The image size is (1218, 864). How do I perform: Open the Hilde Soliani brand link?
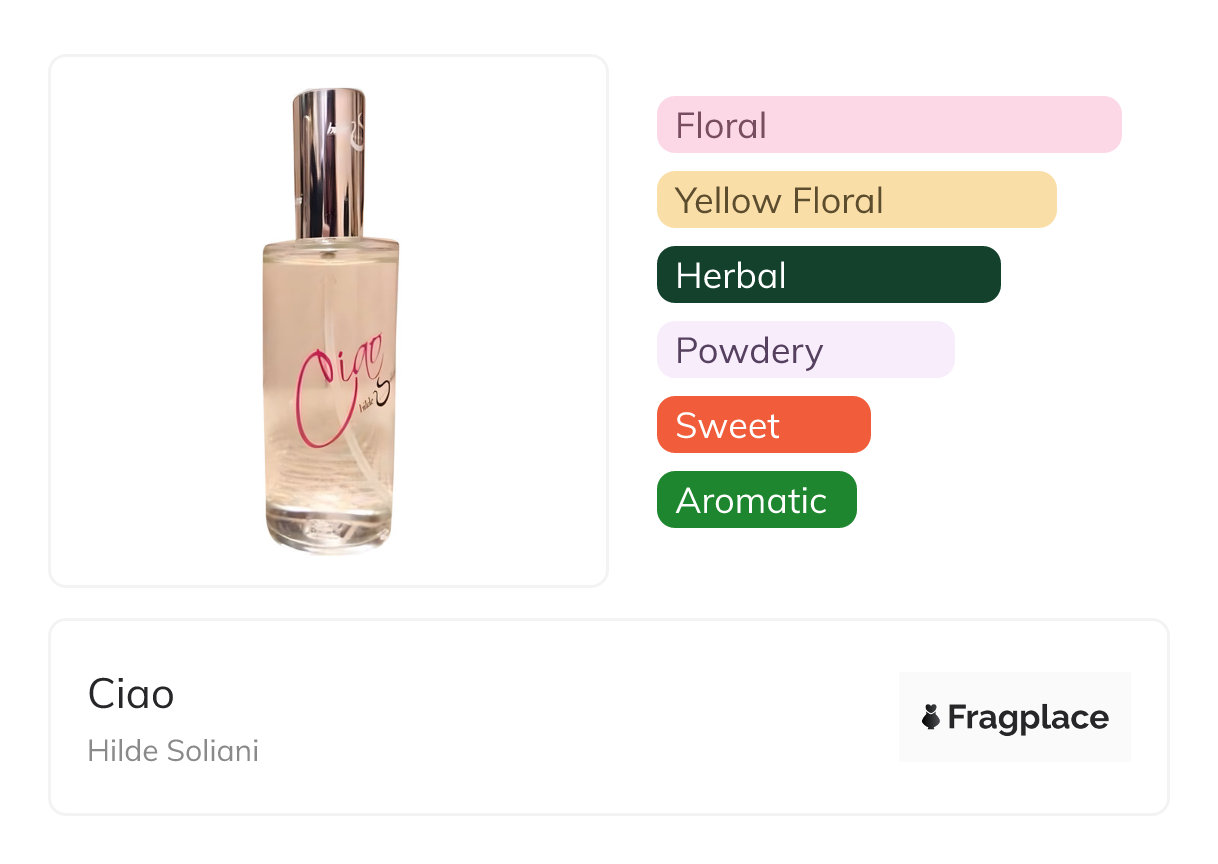click(173, 751)
